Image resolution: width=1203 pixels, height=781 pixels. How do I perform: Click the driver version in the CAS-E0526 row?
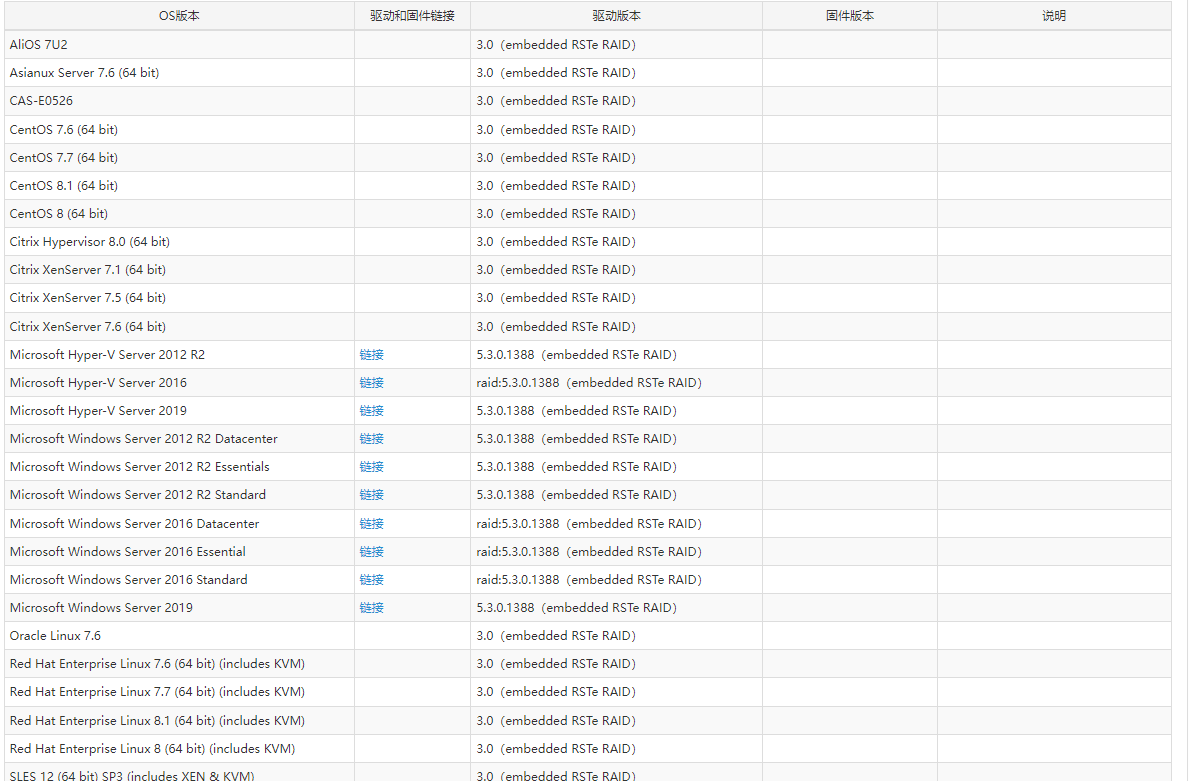pos(556,101)
